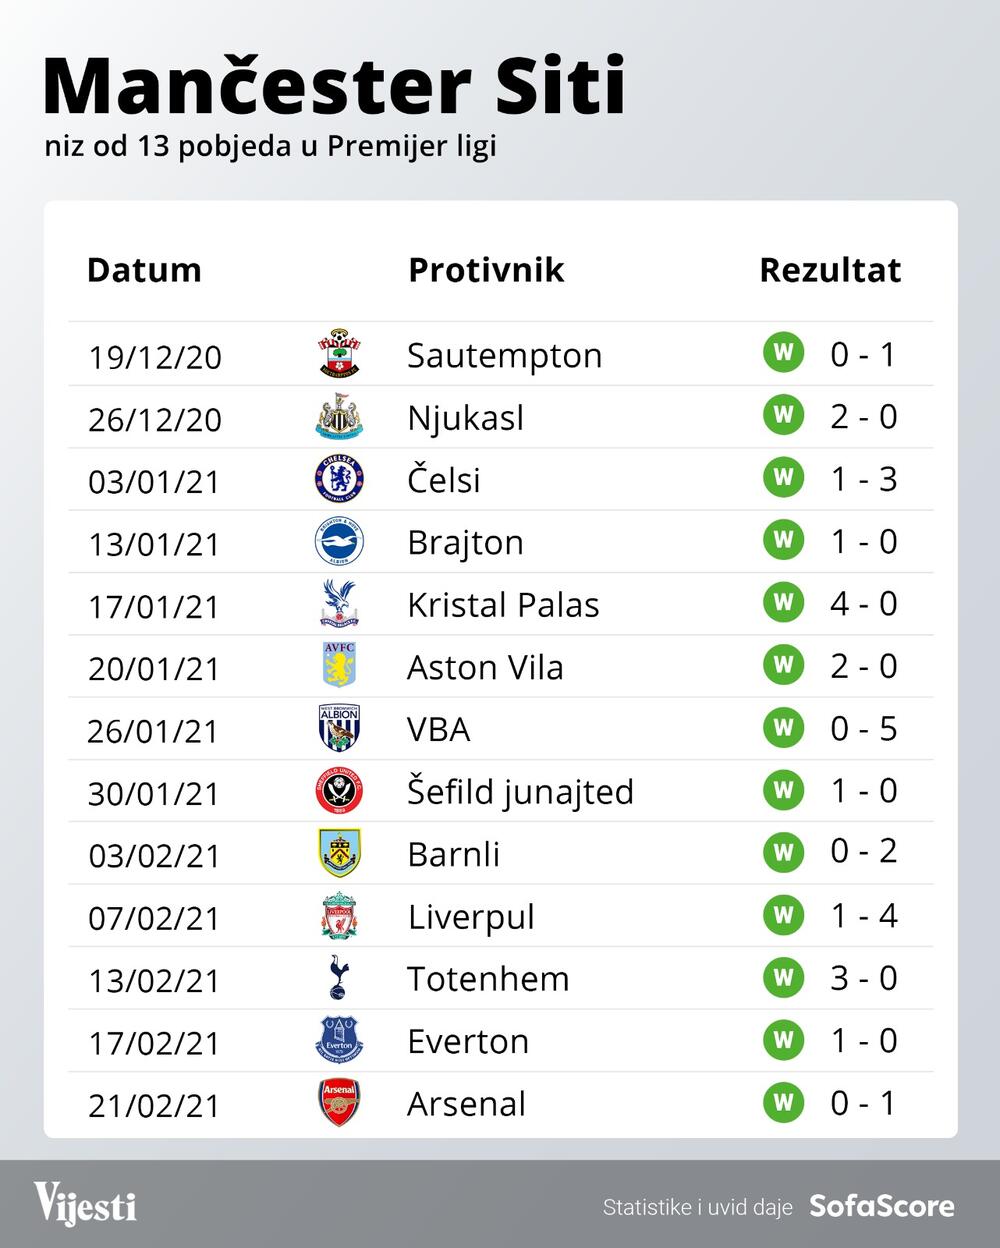Click the Newcastle club crest
1000x1248 pixels.
[x=339, y=418]
